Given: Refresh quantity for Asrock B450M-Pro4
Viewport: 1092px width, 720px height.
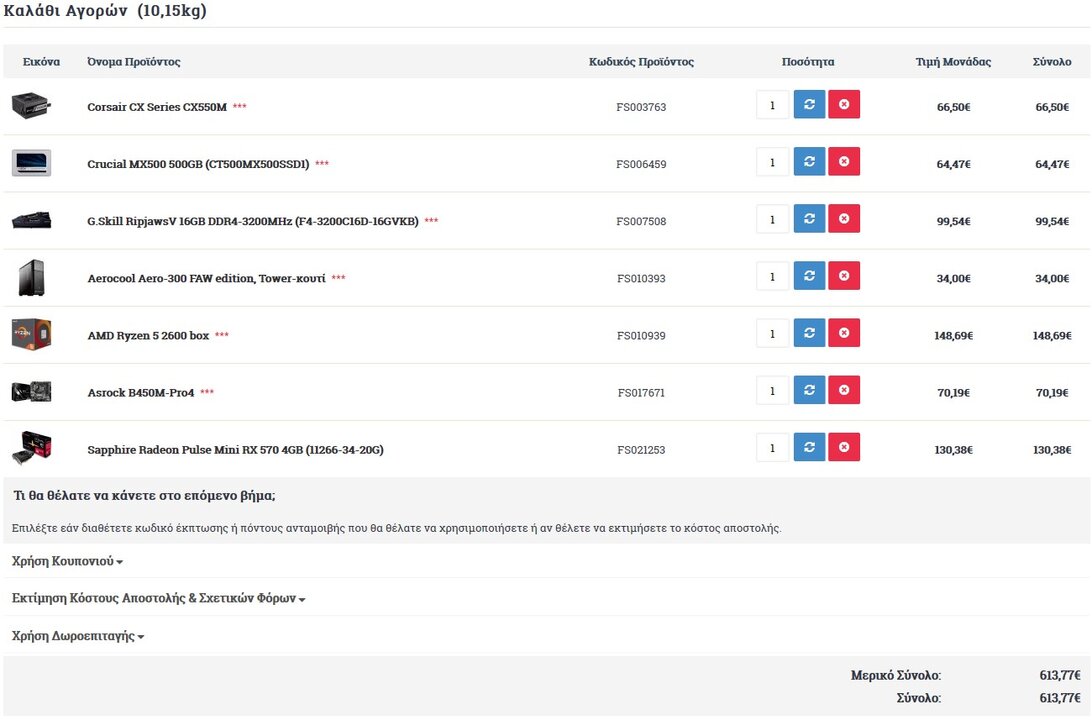Looking at the screenshot, I should pyautogui.click(x=809, y=390).
